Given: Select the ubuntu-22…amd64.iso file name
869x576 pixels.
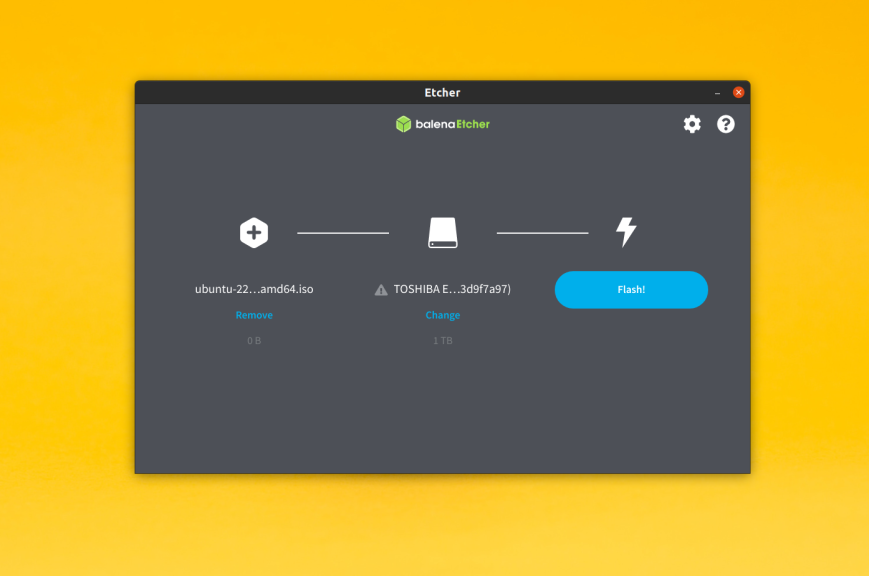Looking at the screenshot, I should (254, 289).
